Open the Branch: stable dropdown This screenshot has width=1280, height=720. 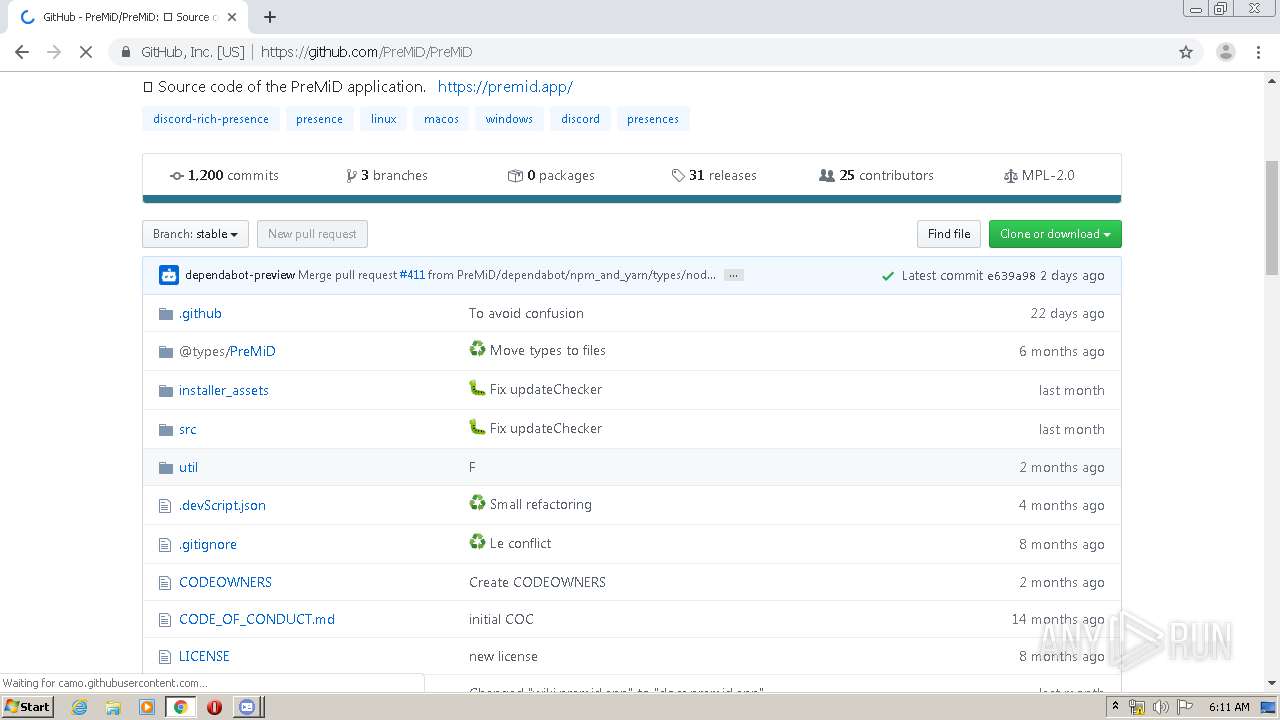(195, 234)
